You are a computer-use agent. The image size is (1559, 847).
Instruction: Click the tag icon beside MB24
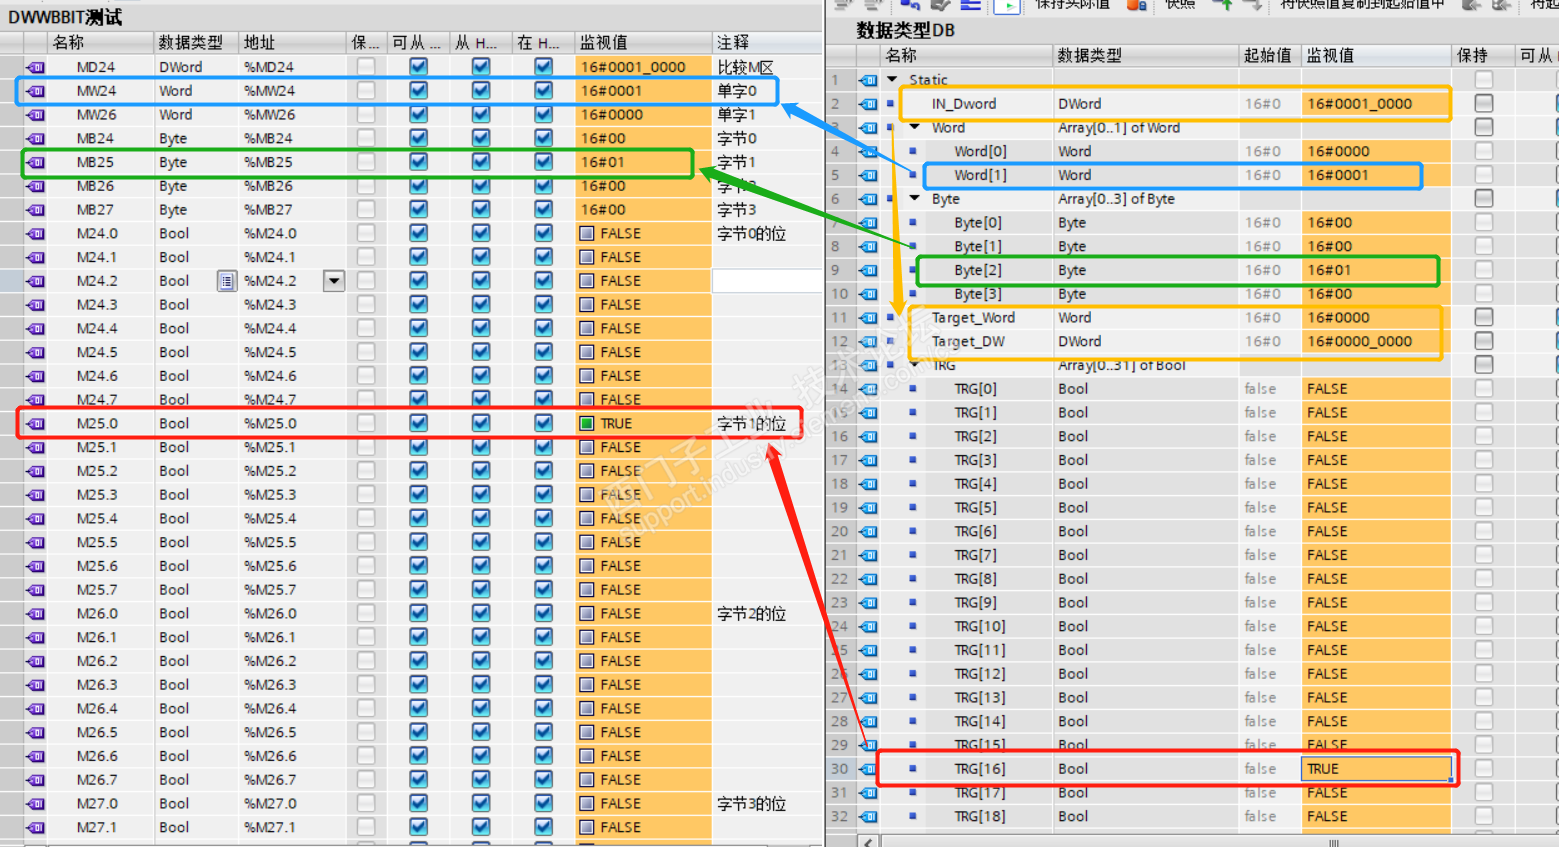click(36, 138)
